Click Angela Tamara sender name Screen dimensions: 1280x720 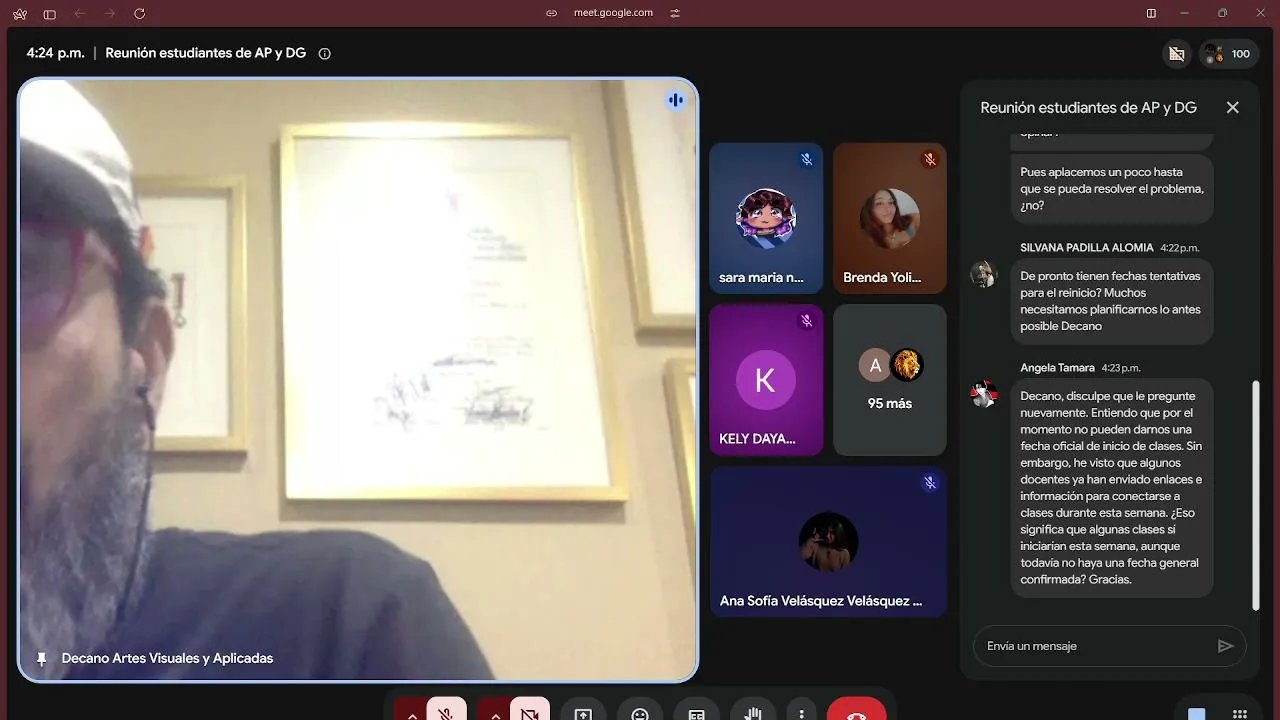(x=1057, y=368)
